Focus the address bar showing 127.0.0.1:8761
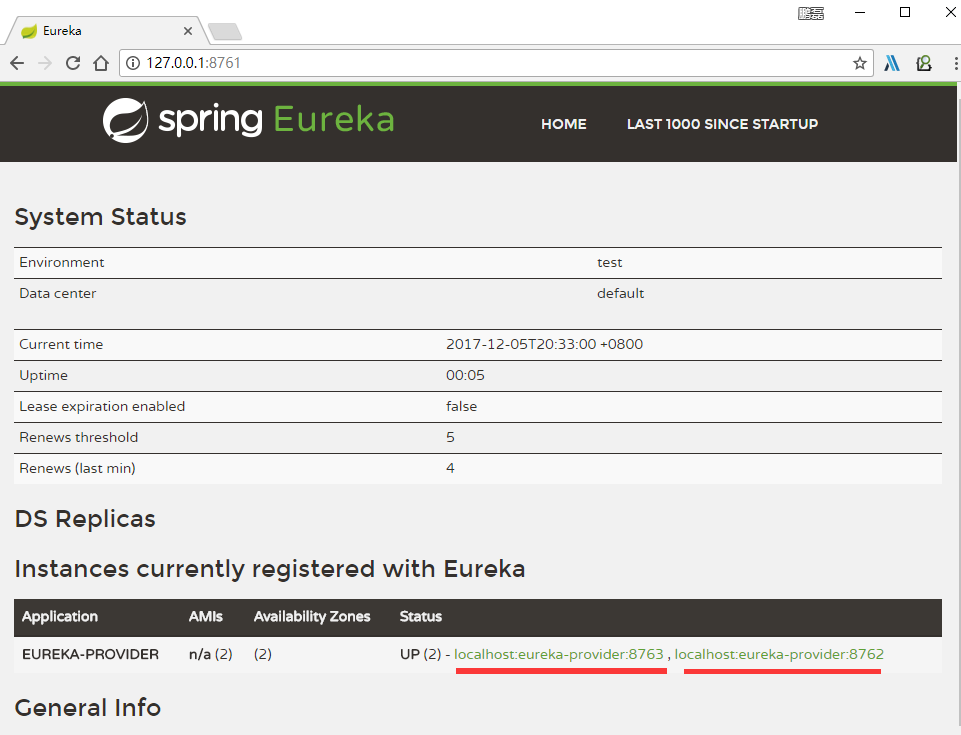 496,63
